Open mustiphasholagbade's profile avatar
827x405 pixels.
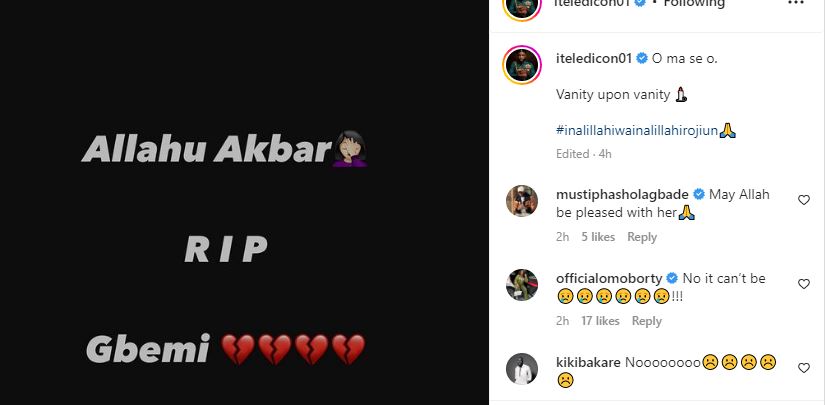click(522, 201)
